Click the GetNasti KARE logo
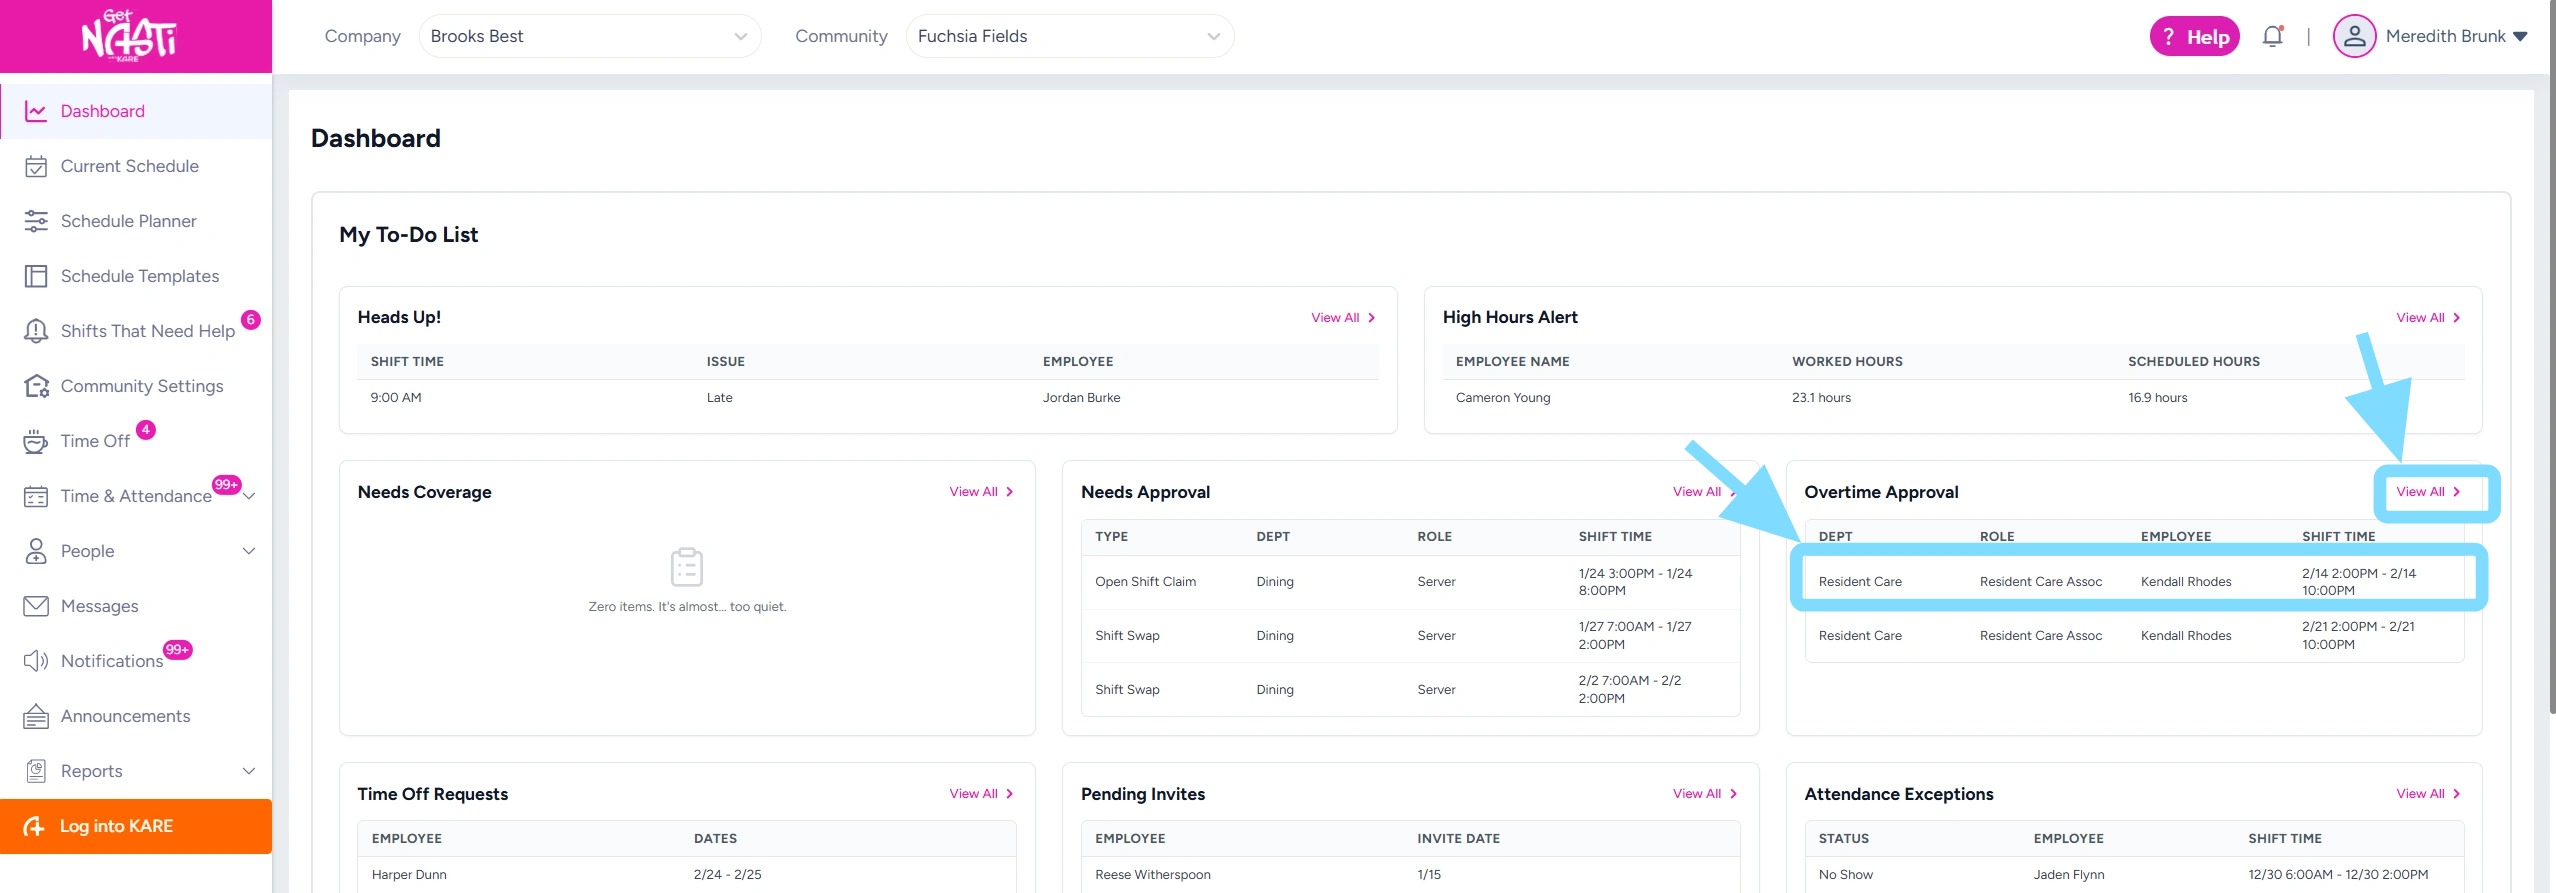 tap(130, 37)
